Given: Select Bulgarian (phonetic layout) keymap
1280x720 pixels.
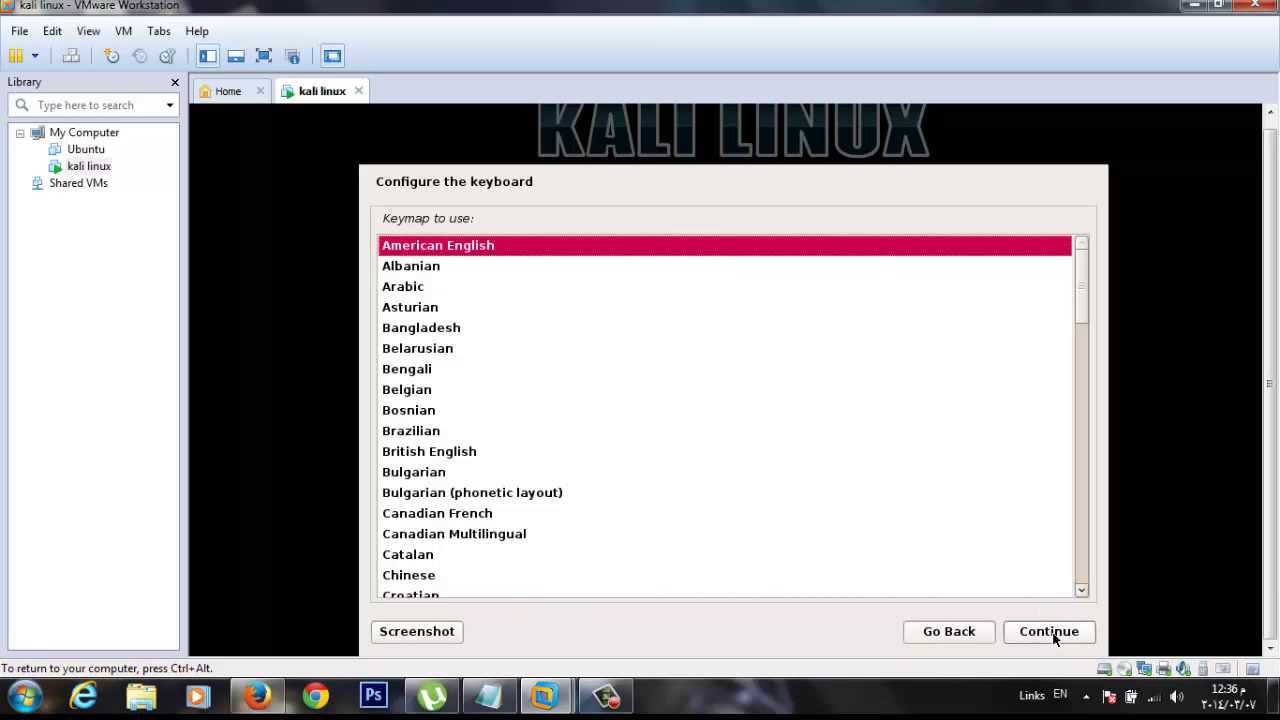Looking at the screenshot, I should [725, 493].
